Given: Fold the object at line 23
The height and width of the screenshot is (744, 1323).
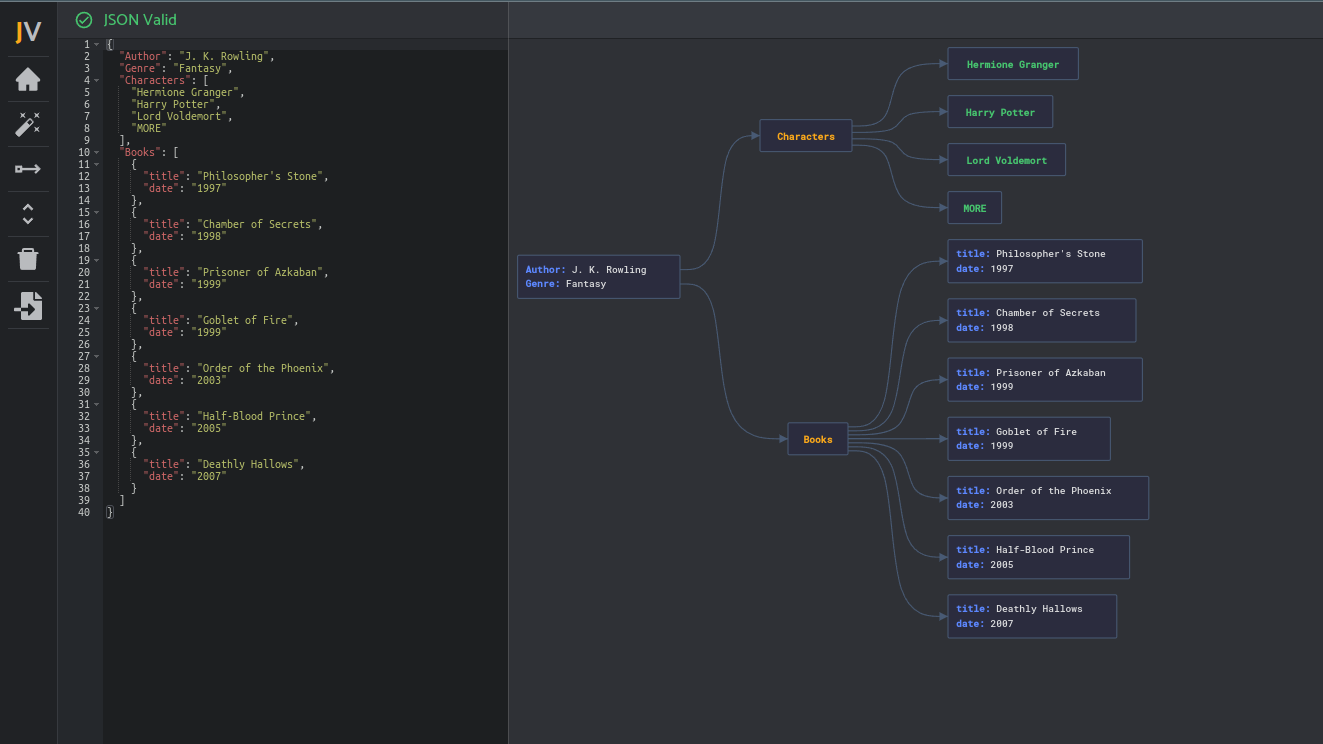Looking at the screenshot, I should point(97,309).
